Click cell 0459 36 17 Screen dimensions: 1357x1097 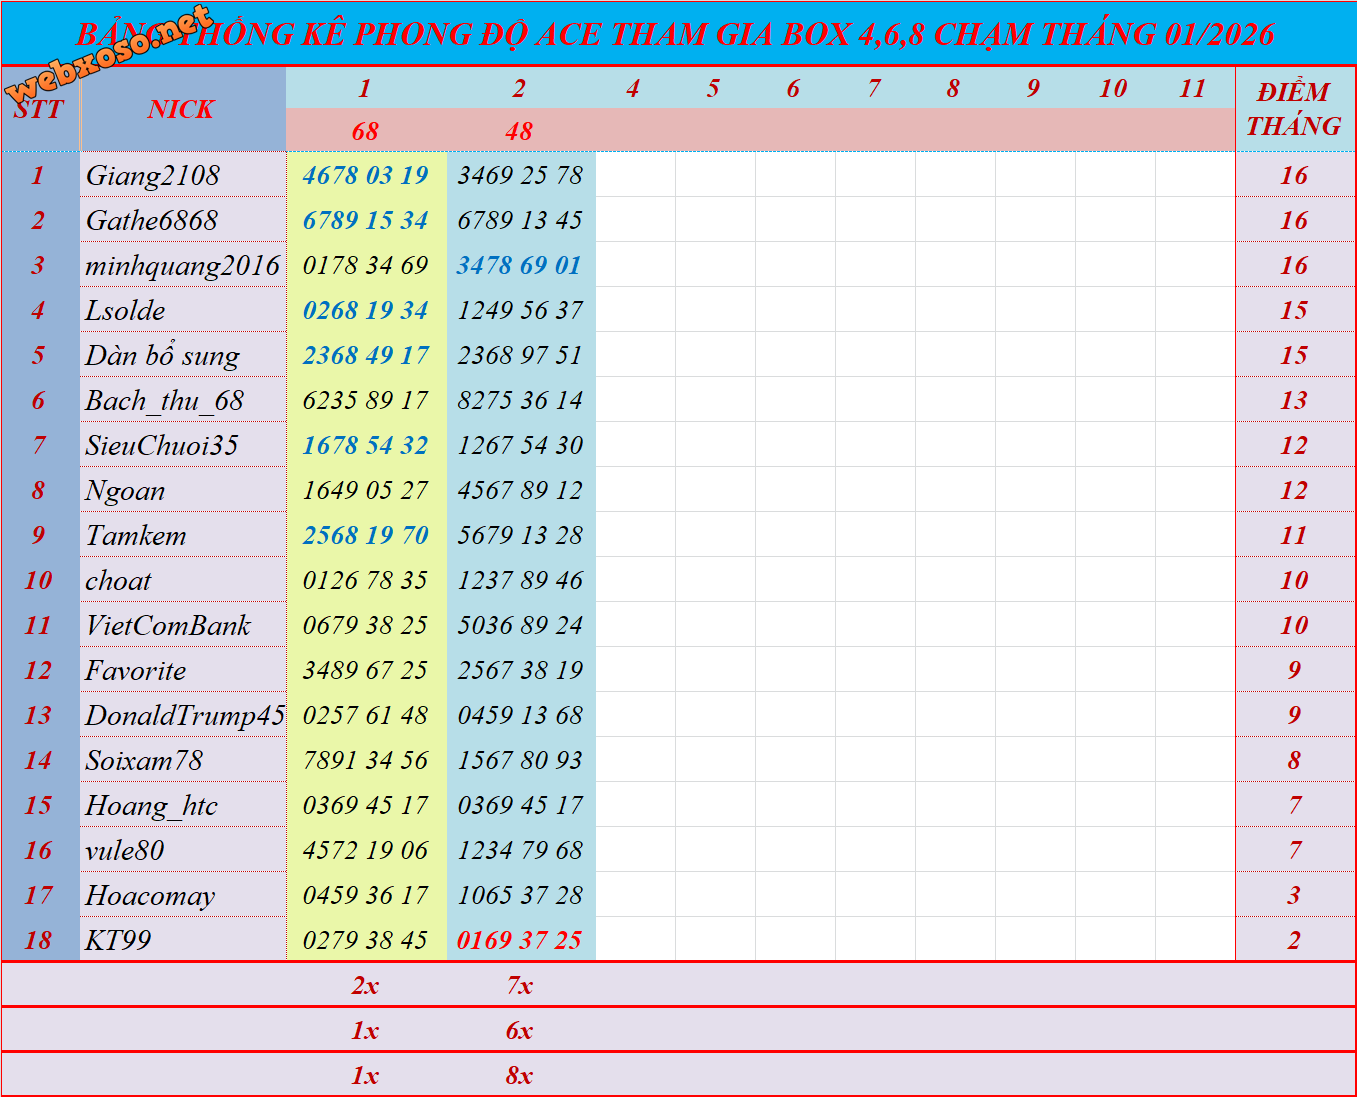366,895
